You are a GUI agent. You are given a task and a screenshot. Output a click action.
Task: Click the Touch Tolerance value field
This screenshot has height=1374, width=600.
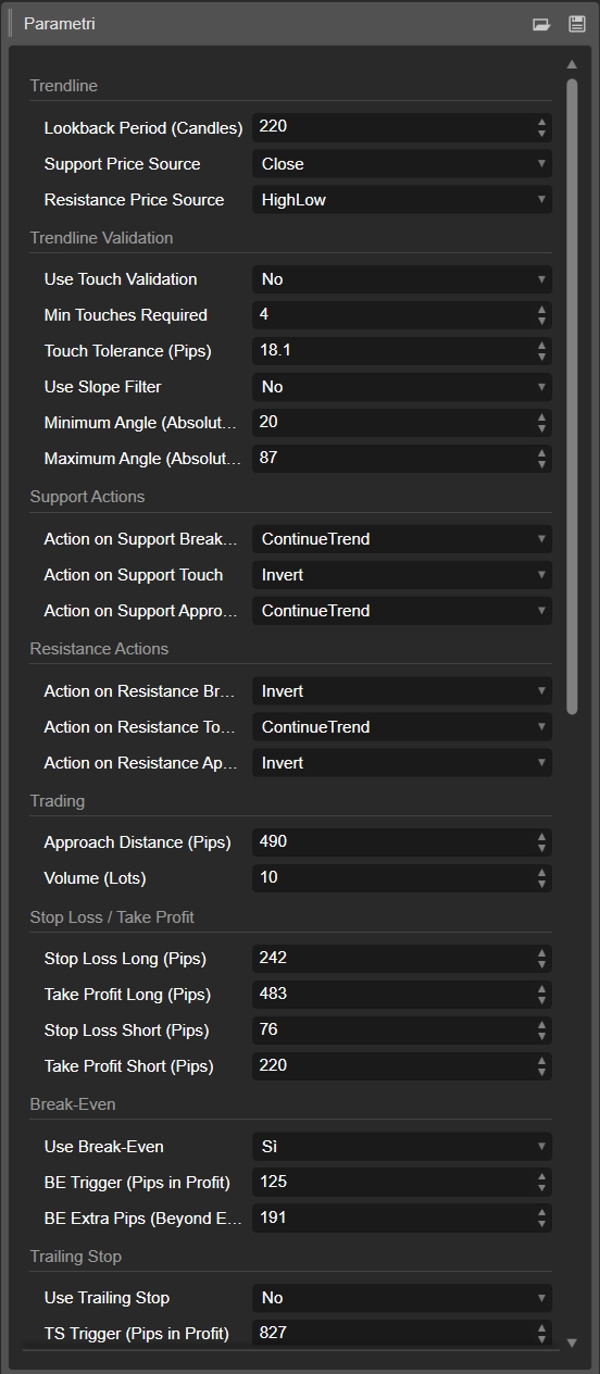pos(392,351)
